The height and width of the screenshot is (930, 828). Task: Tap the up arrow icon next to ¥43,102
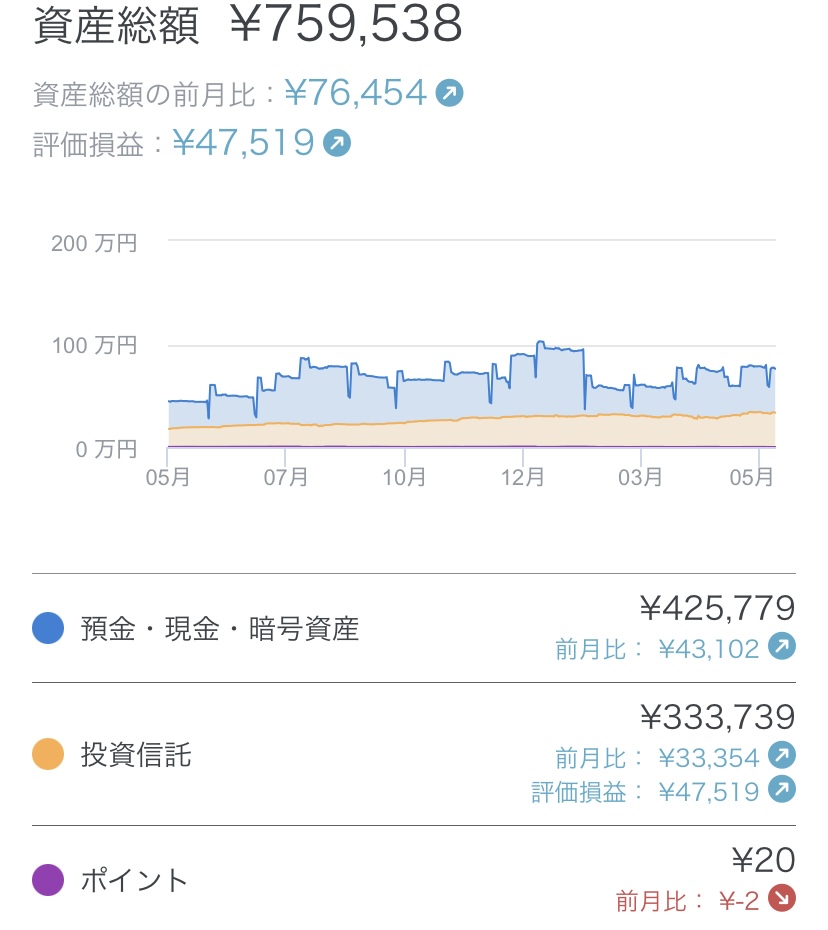[781, 648]
